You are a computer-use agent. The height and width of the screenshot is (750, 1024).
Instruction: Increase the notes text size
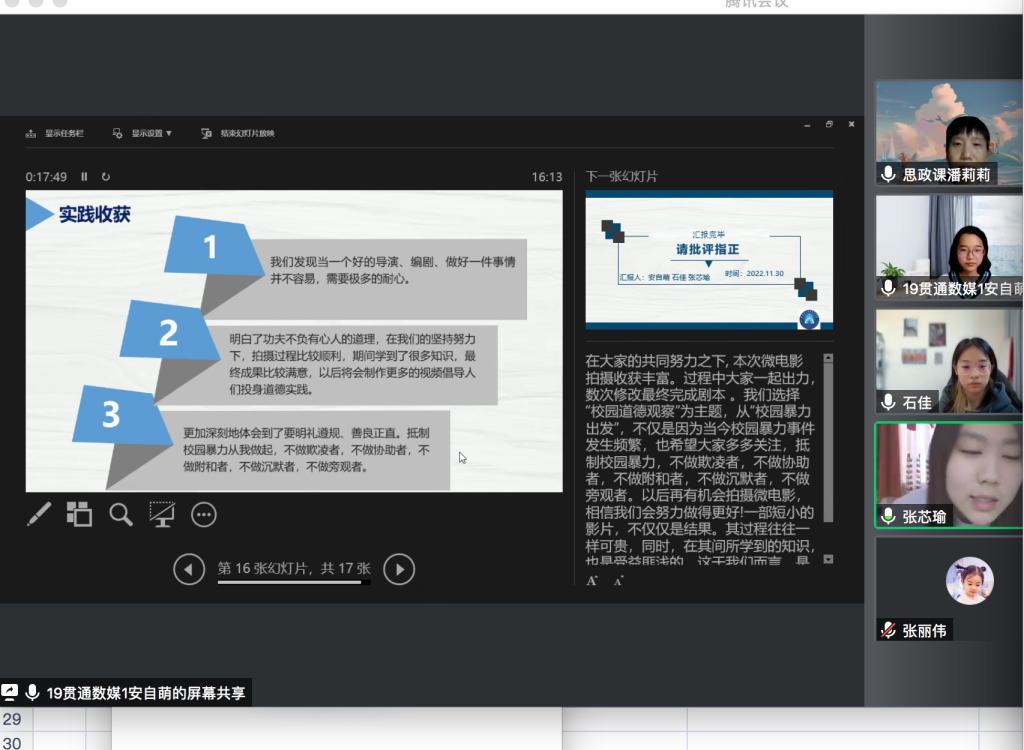click(592, 581)
